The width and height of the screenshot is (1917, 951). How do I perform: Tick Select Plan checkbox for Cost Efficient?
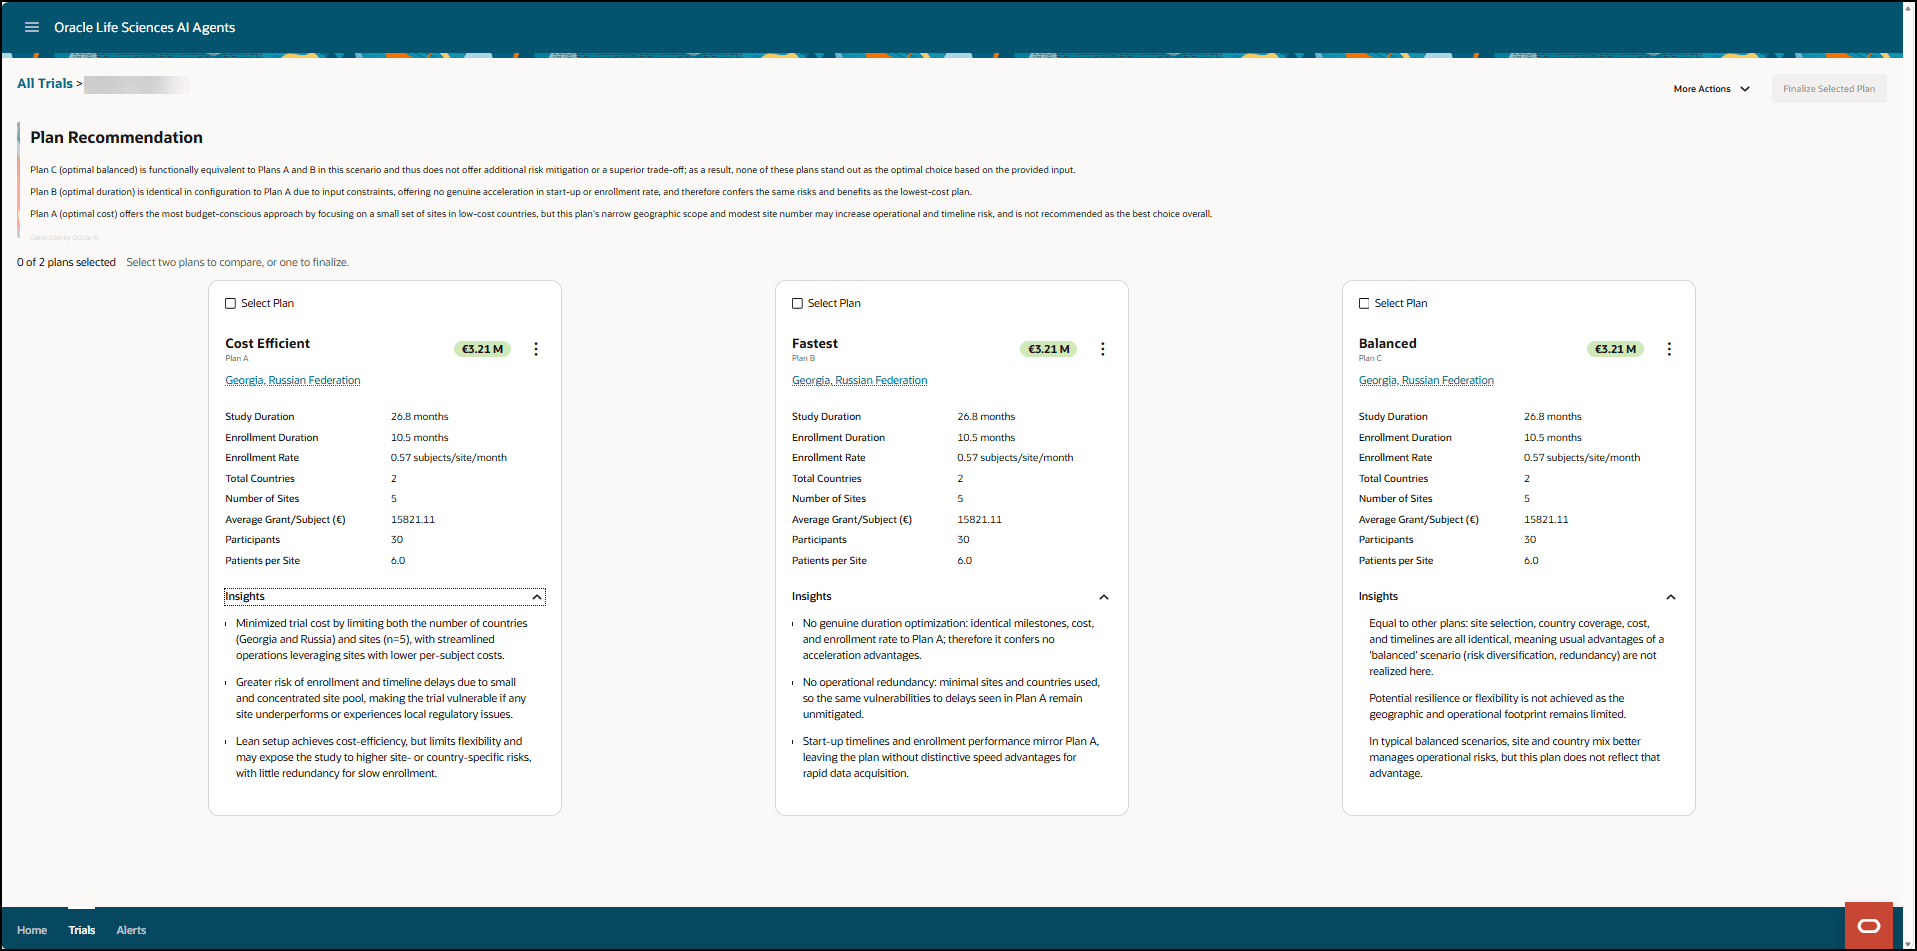(231, 303)
